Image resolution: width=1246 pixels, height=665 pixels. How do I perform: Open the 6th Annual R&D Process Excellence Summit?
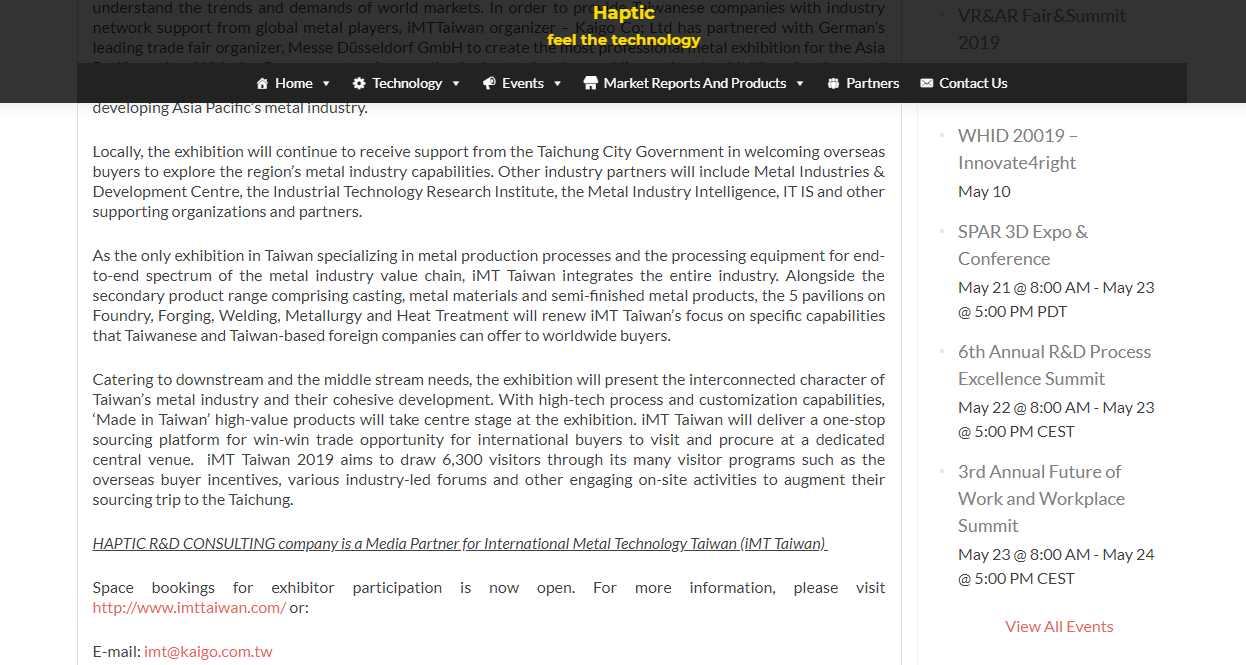coord(1054,365)
